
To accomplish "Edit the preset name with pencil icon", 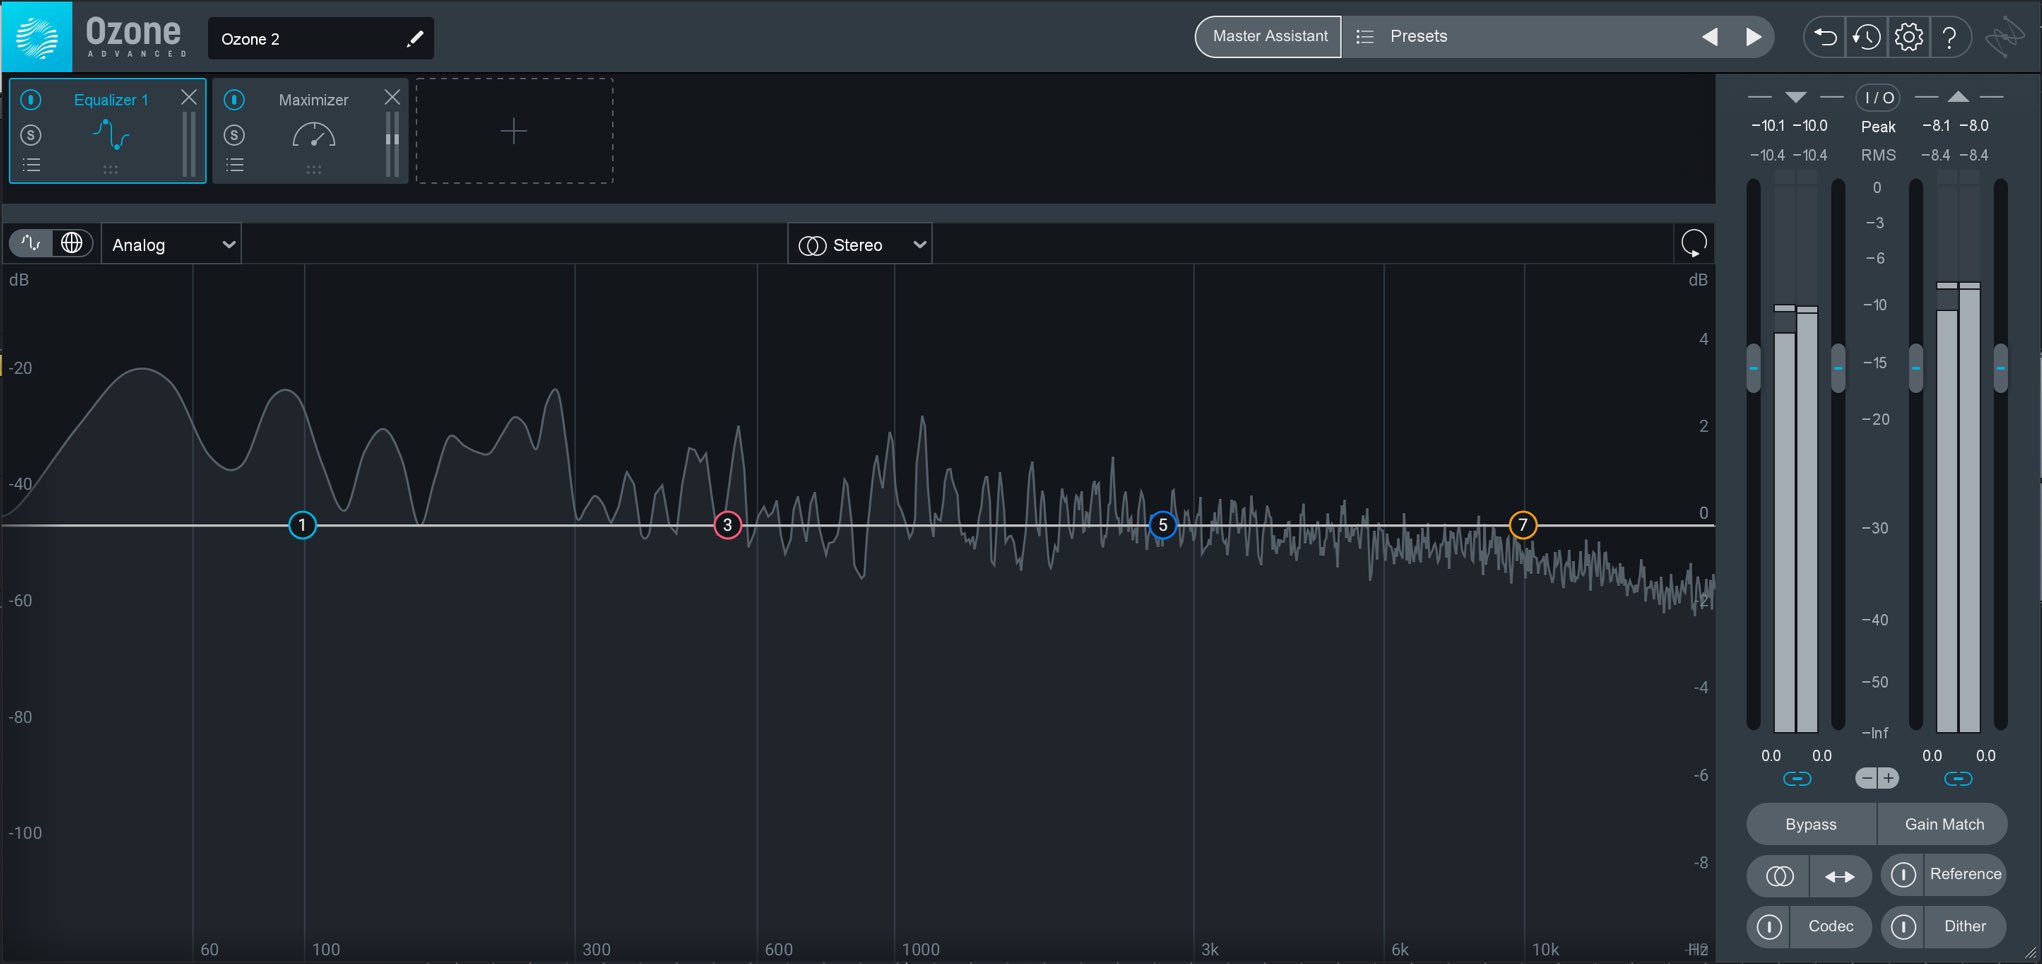I will click(x=415, y=39).
